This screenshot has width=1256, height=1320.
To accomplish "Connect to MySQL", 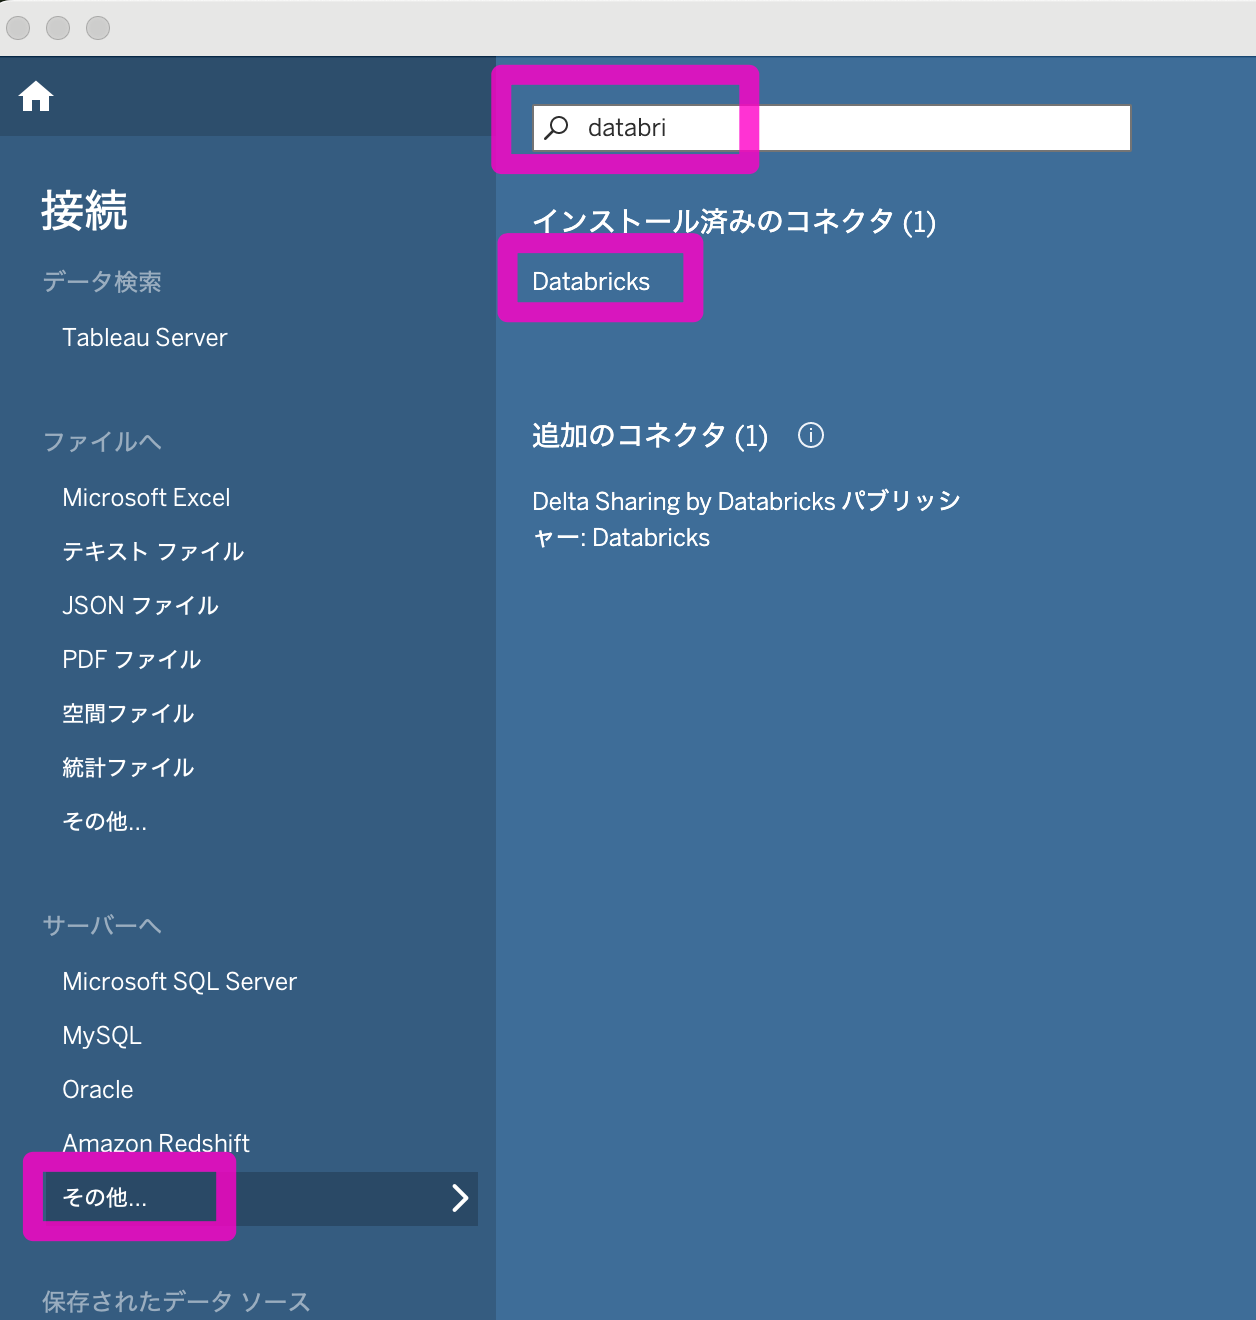I will 102,1036.
